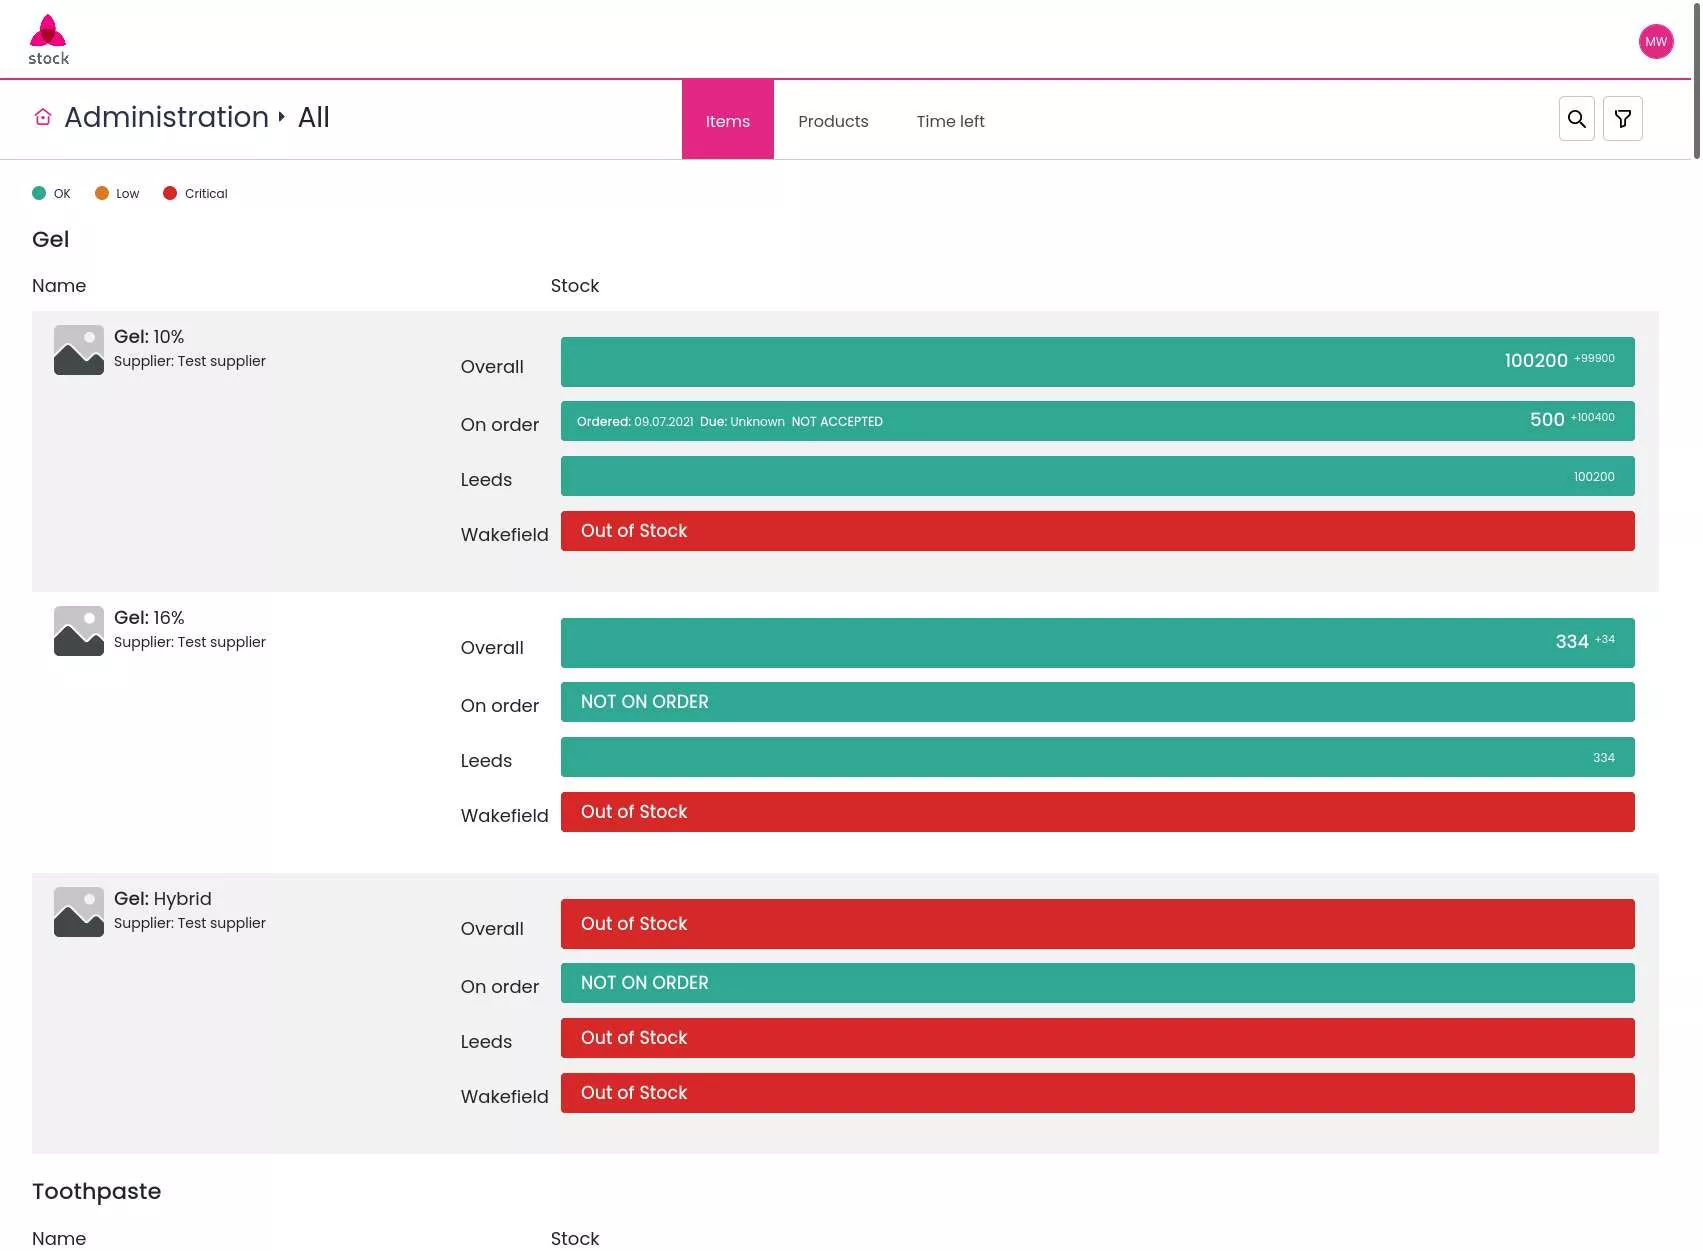Screen dimensions: 1703x1251
Task: Open the search magnifier icon
Action: point(1576,119)
